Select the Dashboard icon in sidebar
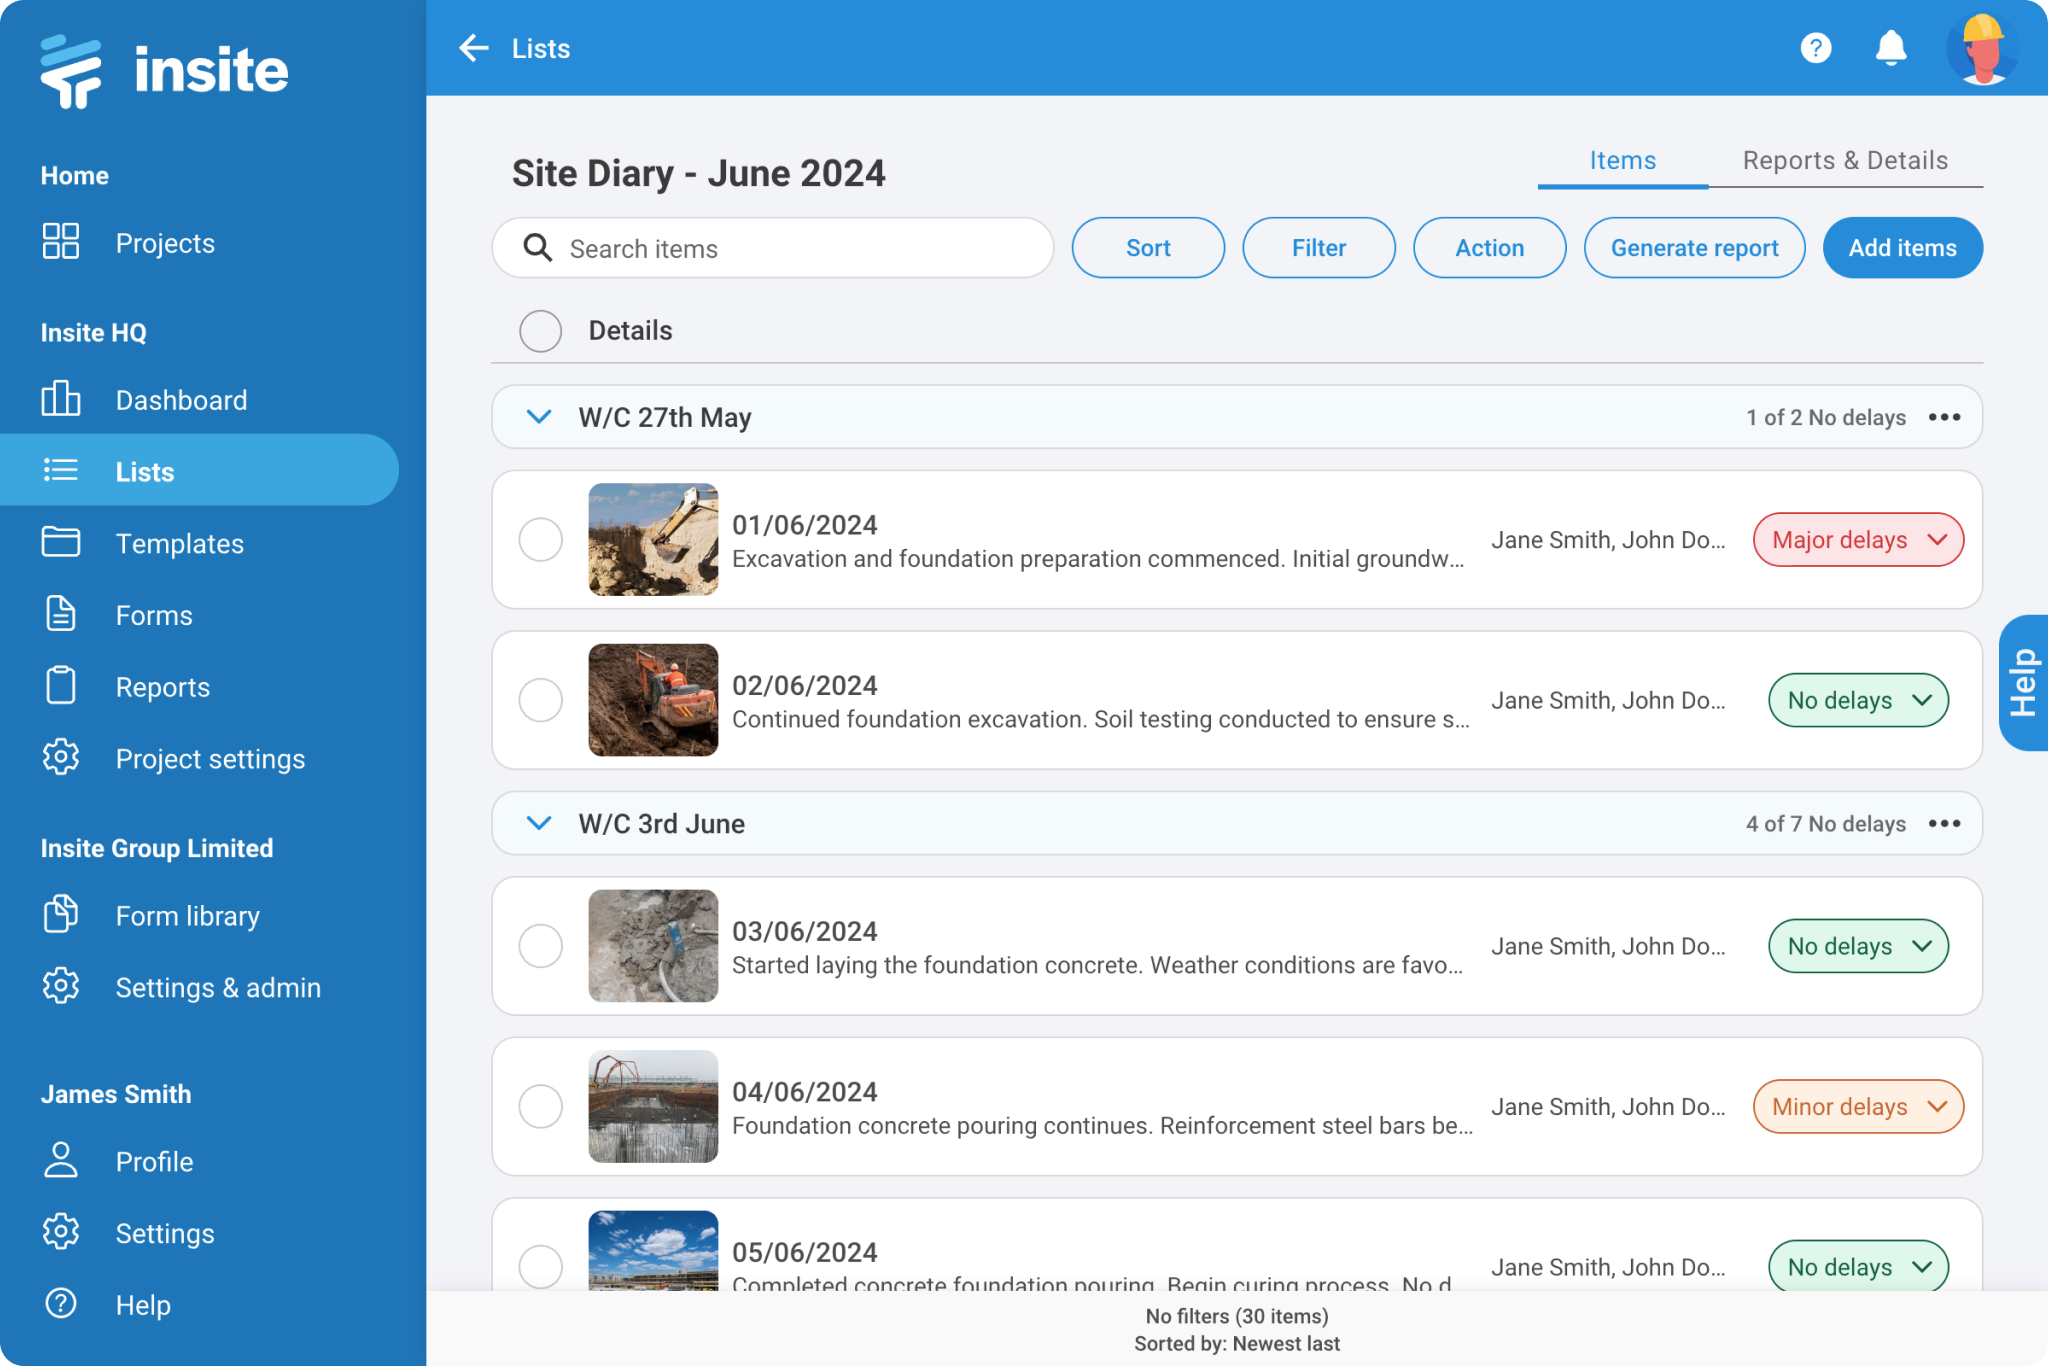2048x1366 pixels. [60, 399]
